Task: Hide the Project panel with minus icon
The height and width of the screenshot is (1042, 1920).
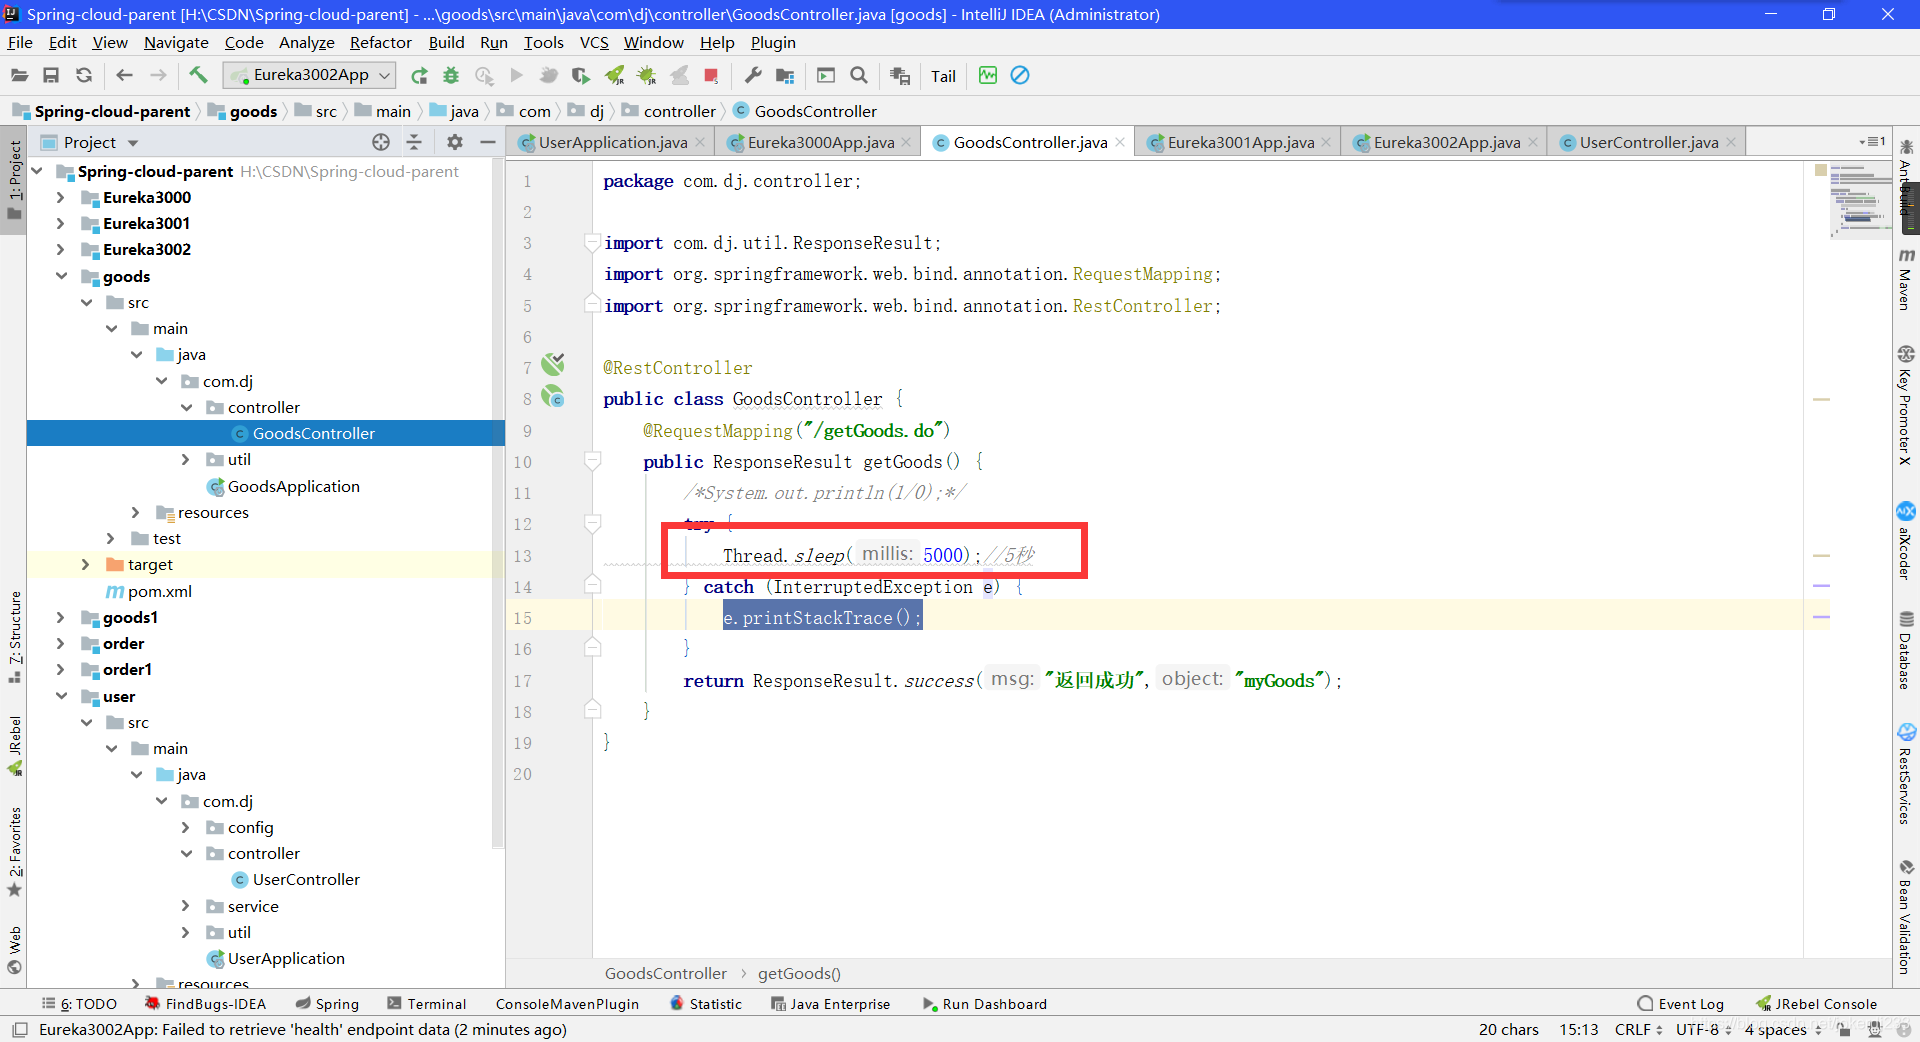Action: [x=488, y=142]
